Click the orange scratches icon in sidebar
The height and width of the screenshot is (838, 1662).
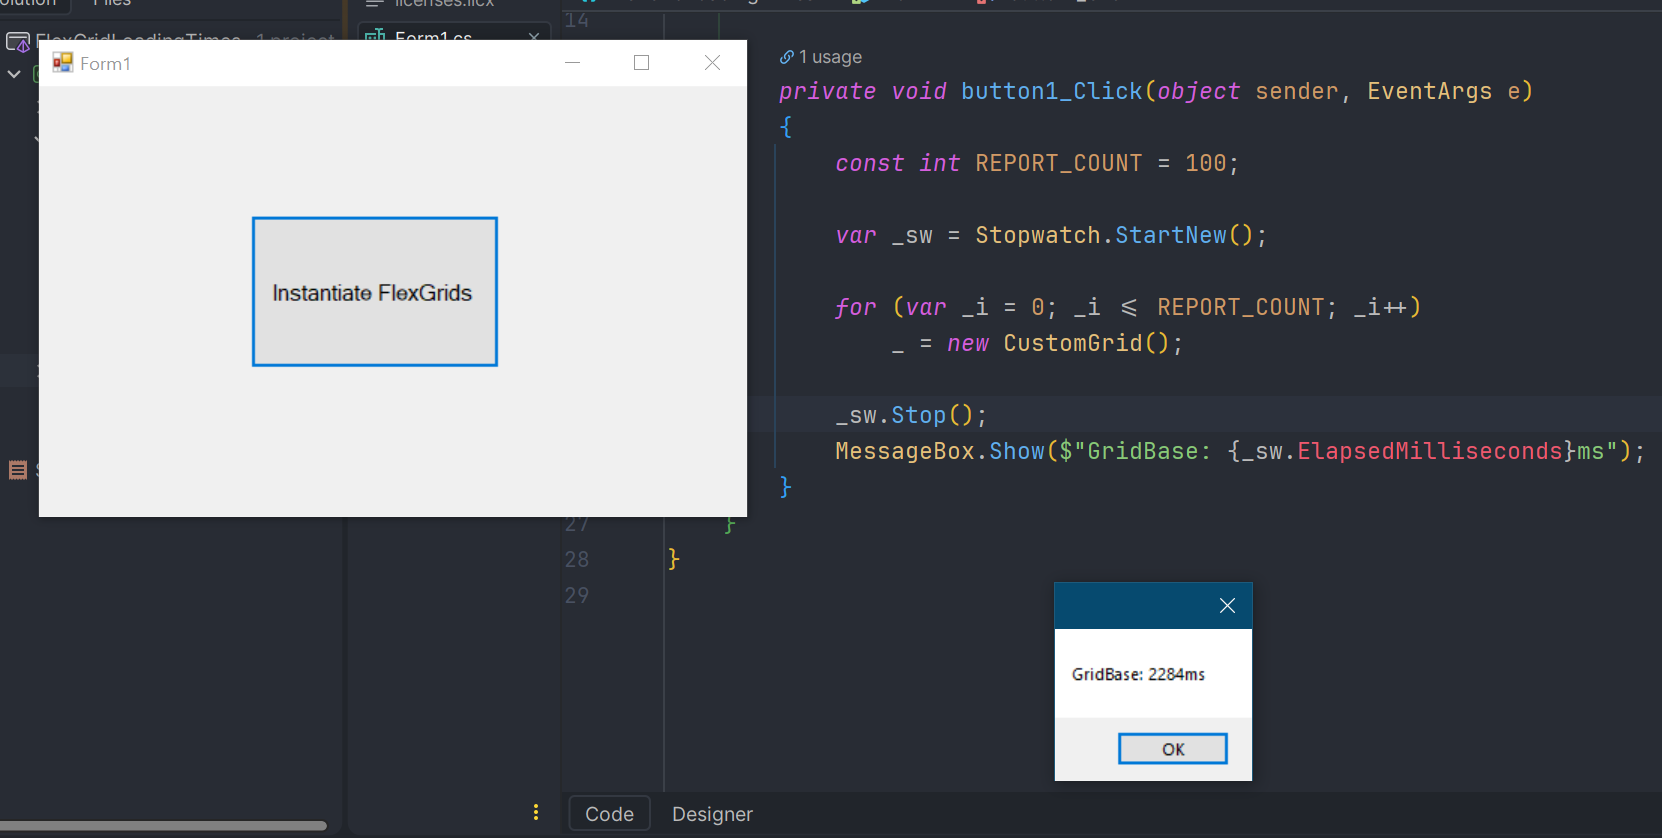point(18,470)
